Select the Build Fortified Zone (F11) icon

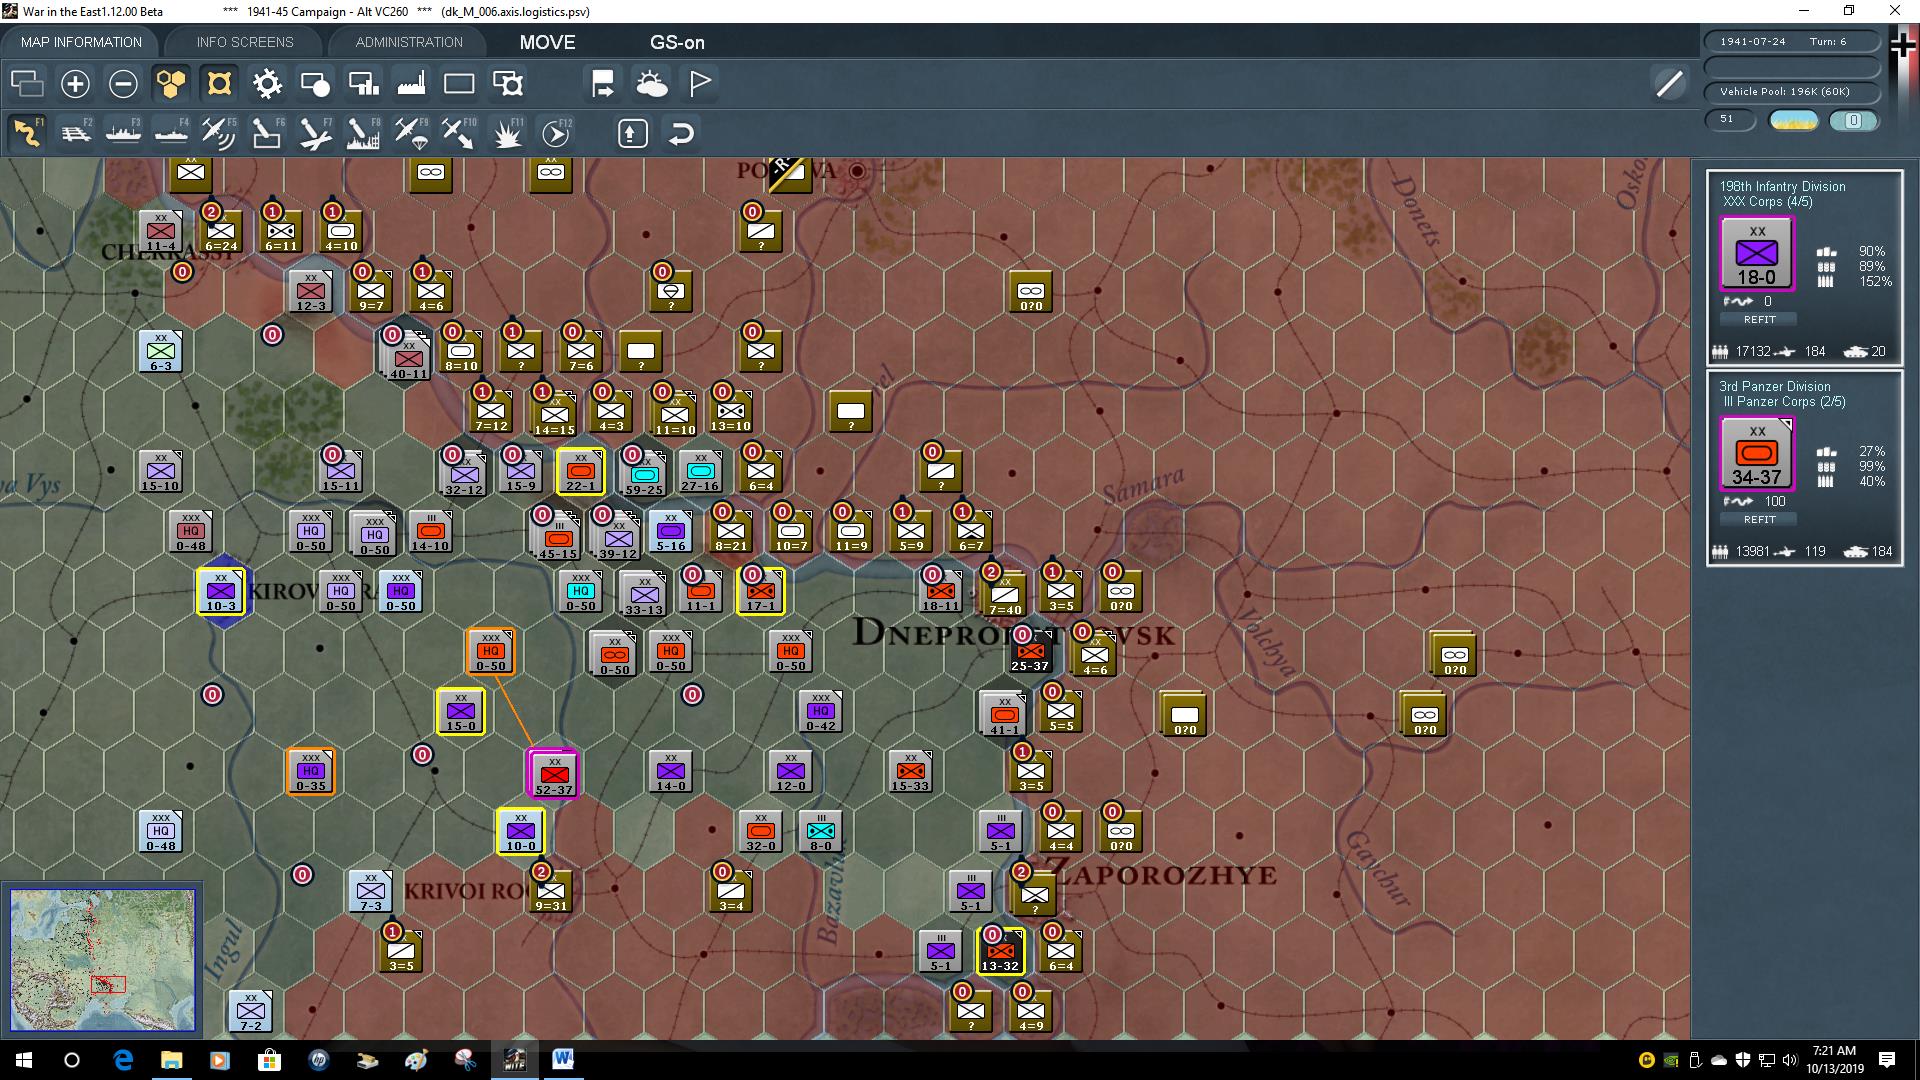(x=507, y=133)
